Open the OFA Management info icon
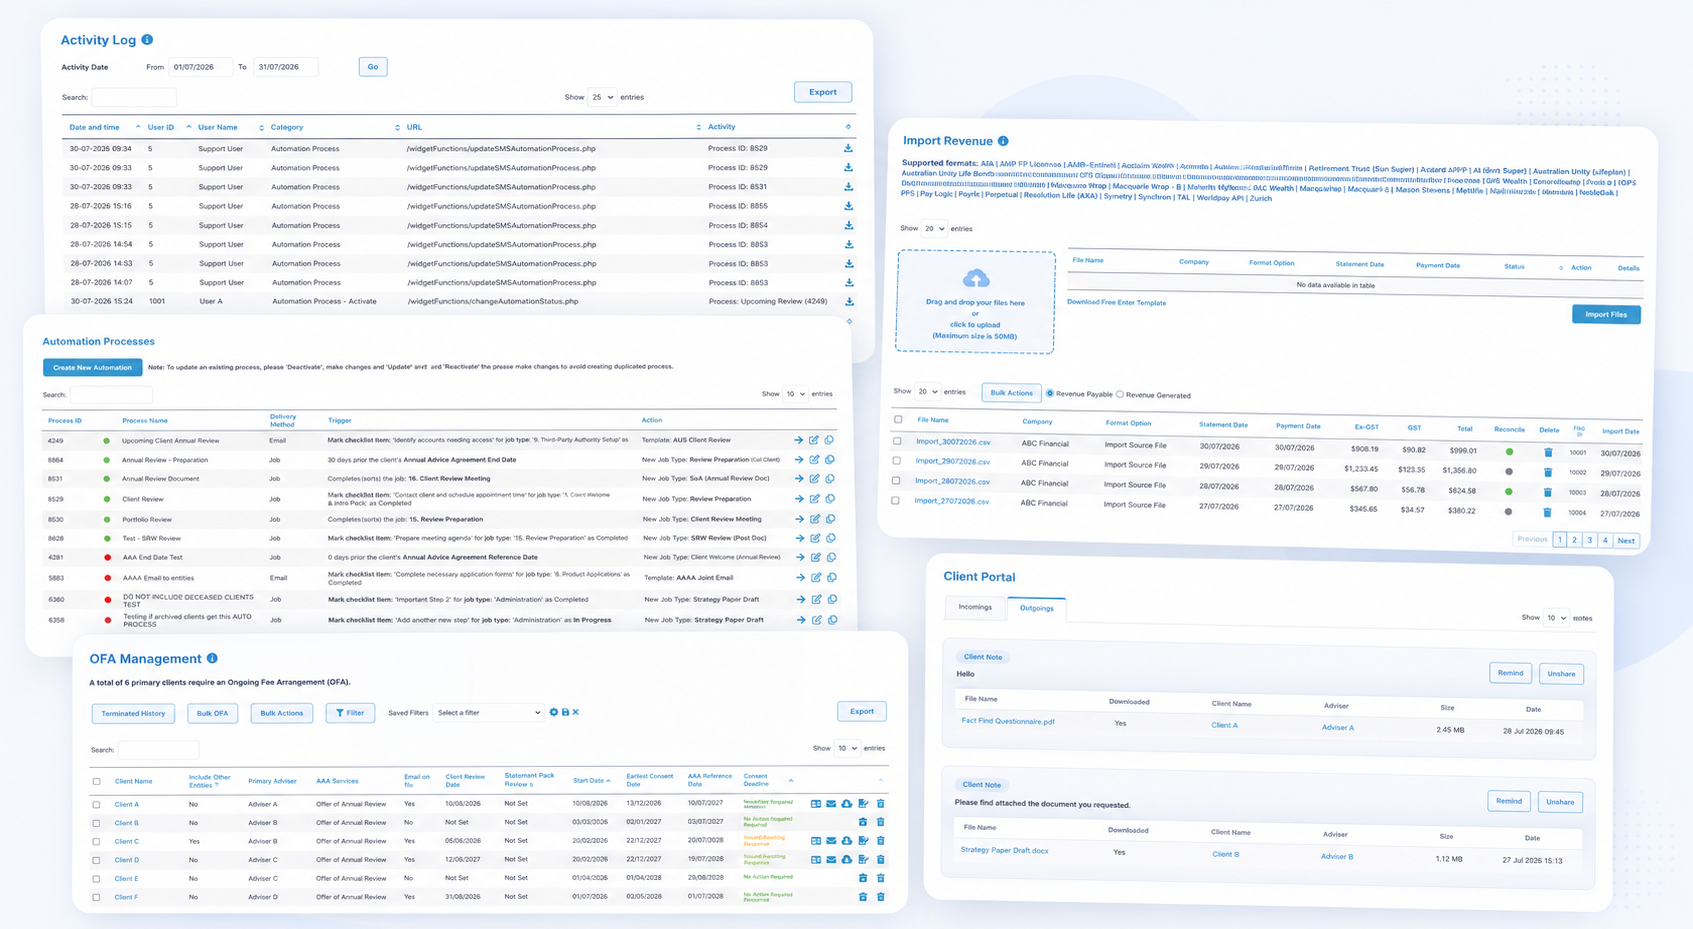Viewport: 1693px width, 929px height. click(x=212, y=658)
